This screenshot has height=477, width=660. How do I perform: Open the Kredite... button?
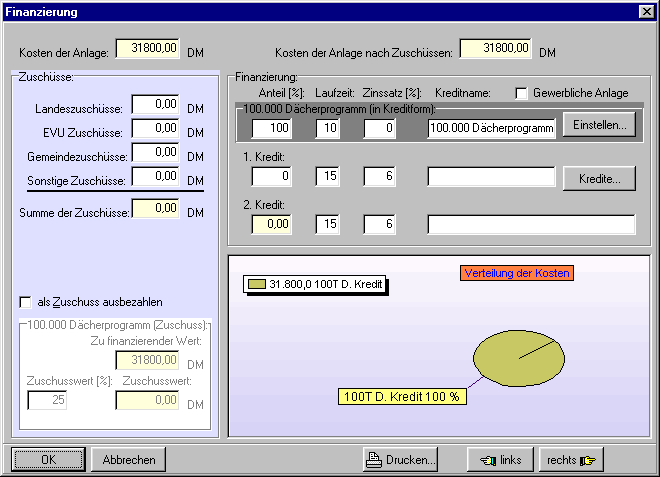coord(599,177)
